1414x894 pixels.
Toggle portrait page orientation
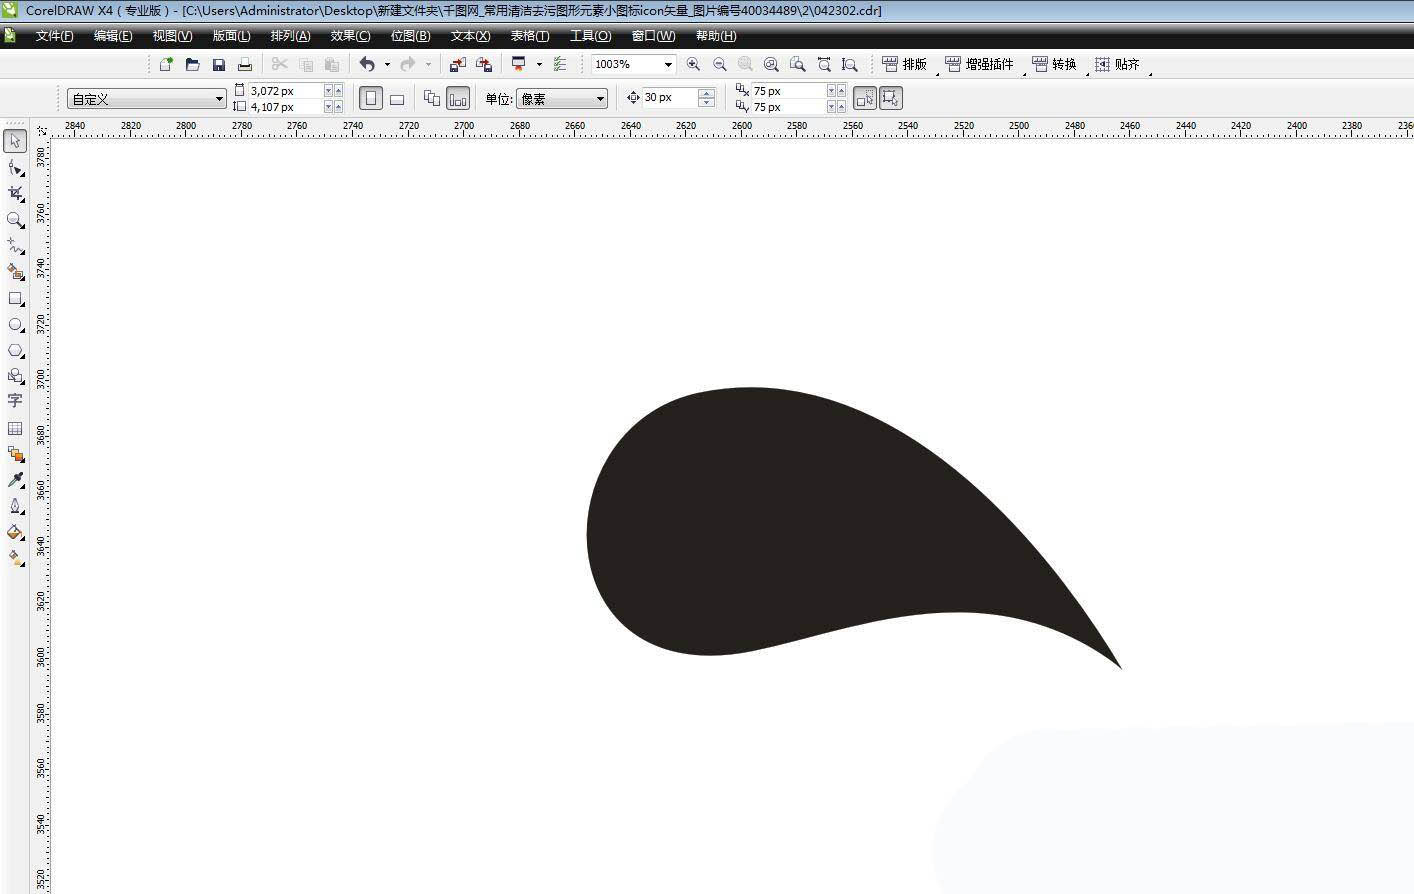[x=371, y=98]
